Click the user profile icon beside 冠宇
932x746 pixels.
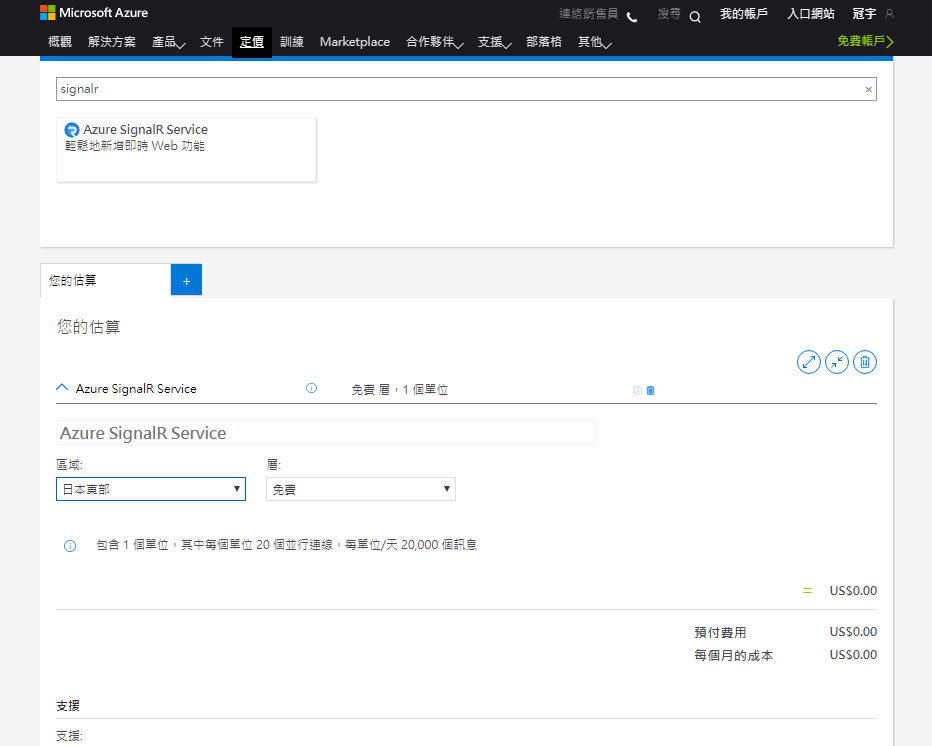click(x=889, y=13)
